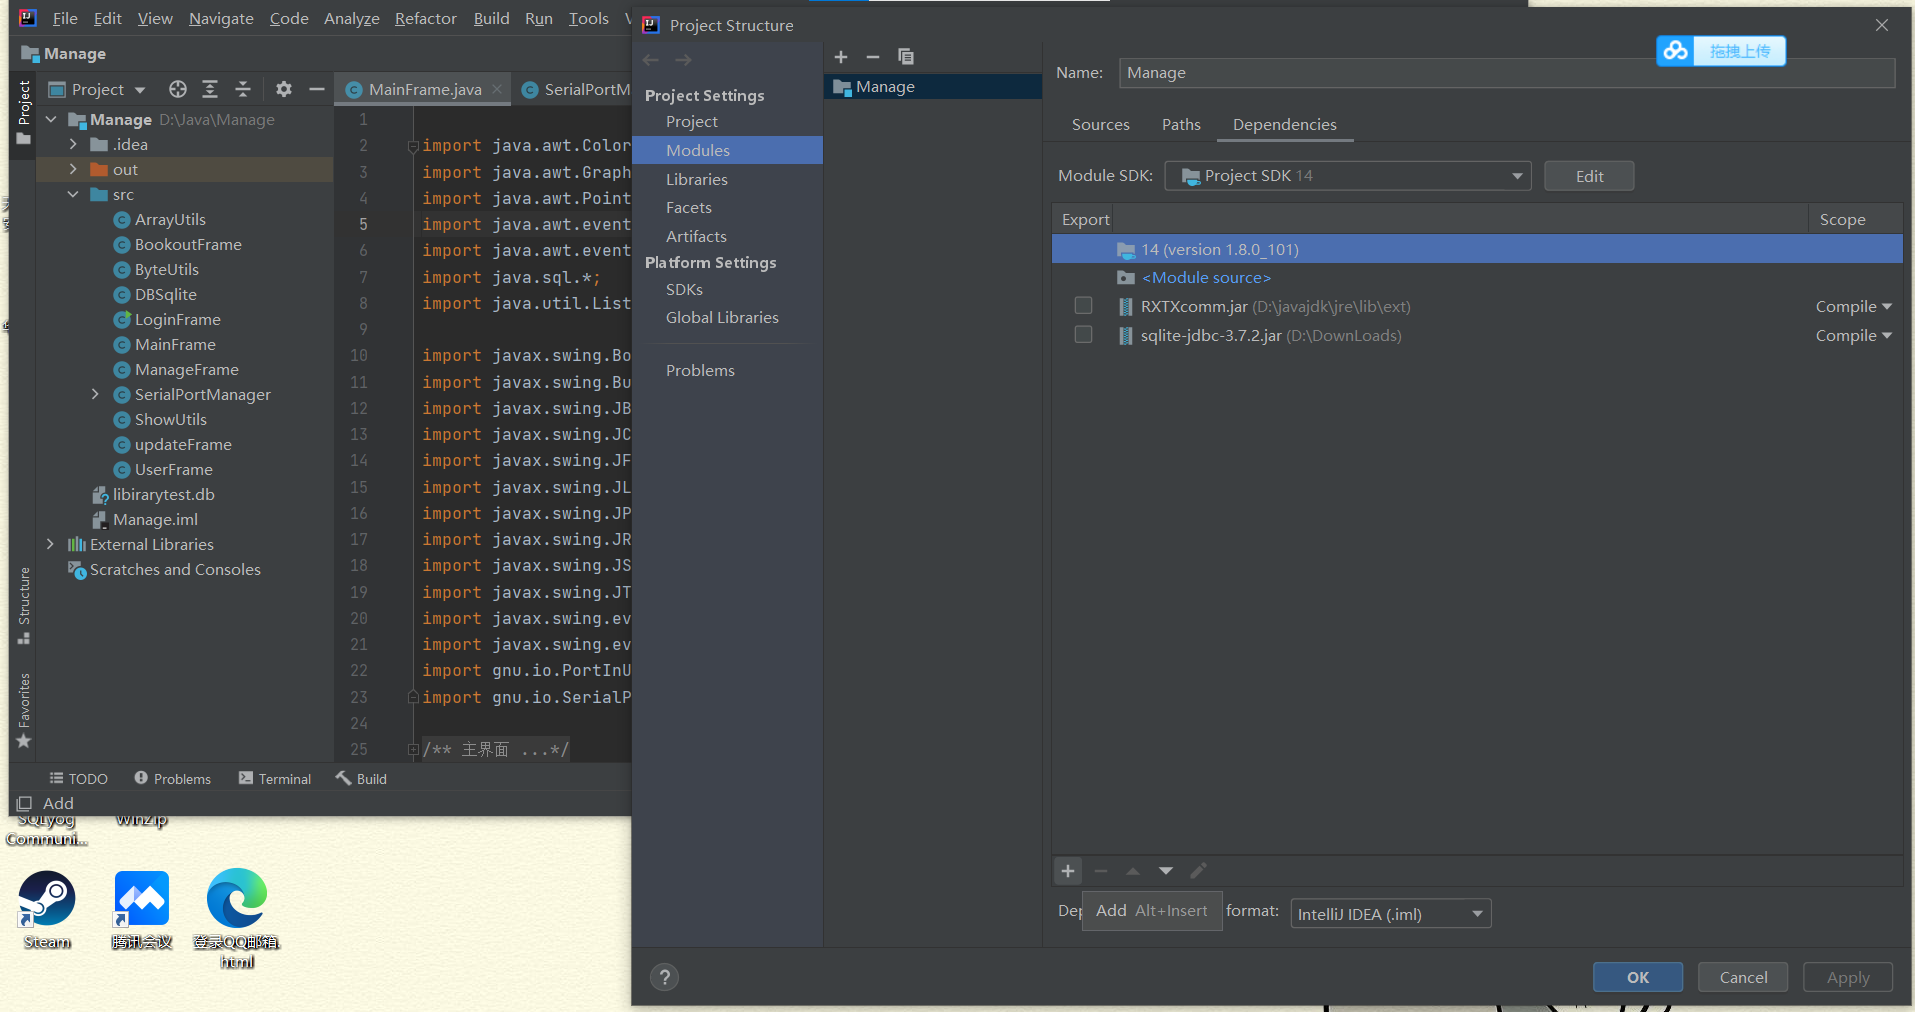The width and height of the screenshot is (1915, 1012).
Task: Click the module Name input field
Action: coord(1507,73)
